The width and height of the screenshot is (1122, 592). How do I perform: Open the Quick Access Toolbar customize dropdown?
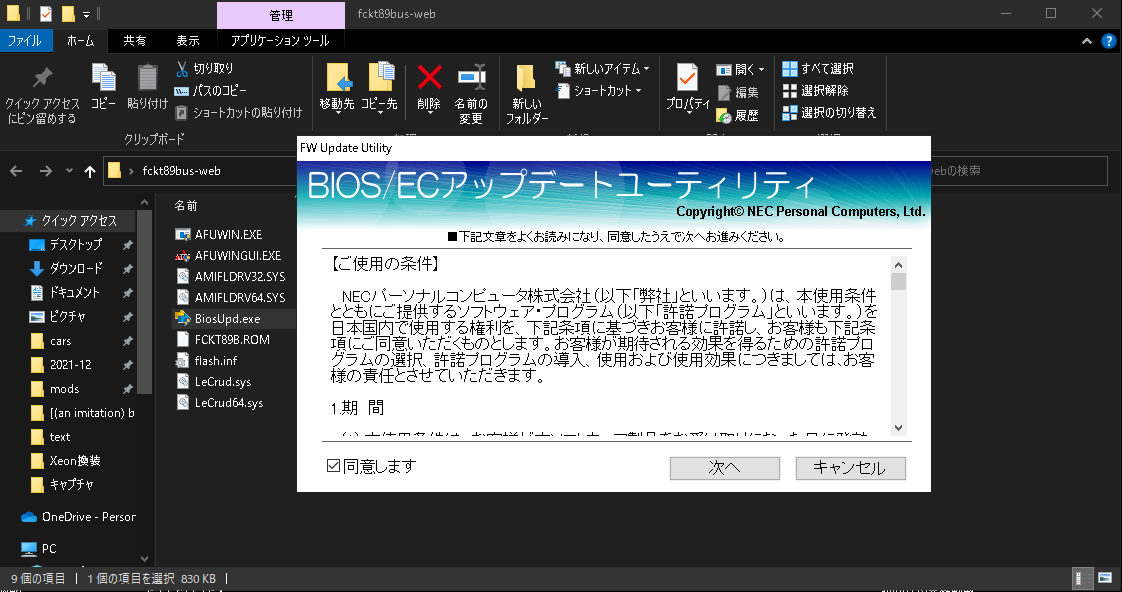[x=87, y=14]
